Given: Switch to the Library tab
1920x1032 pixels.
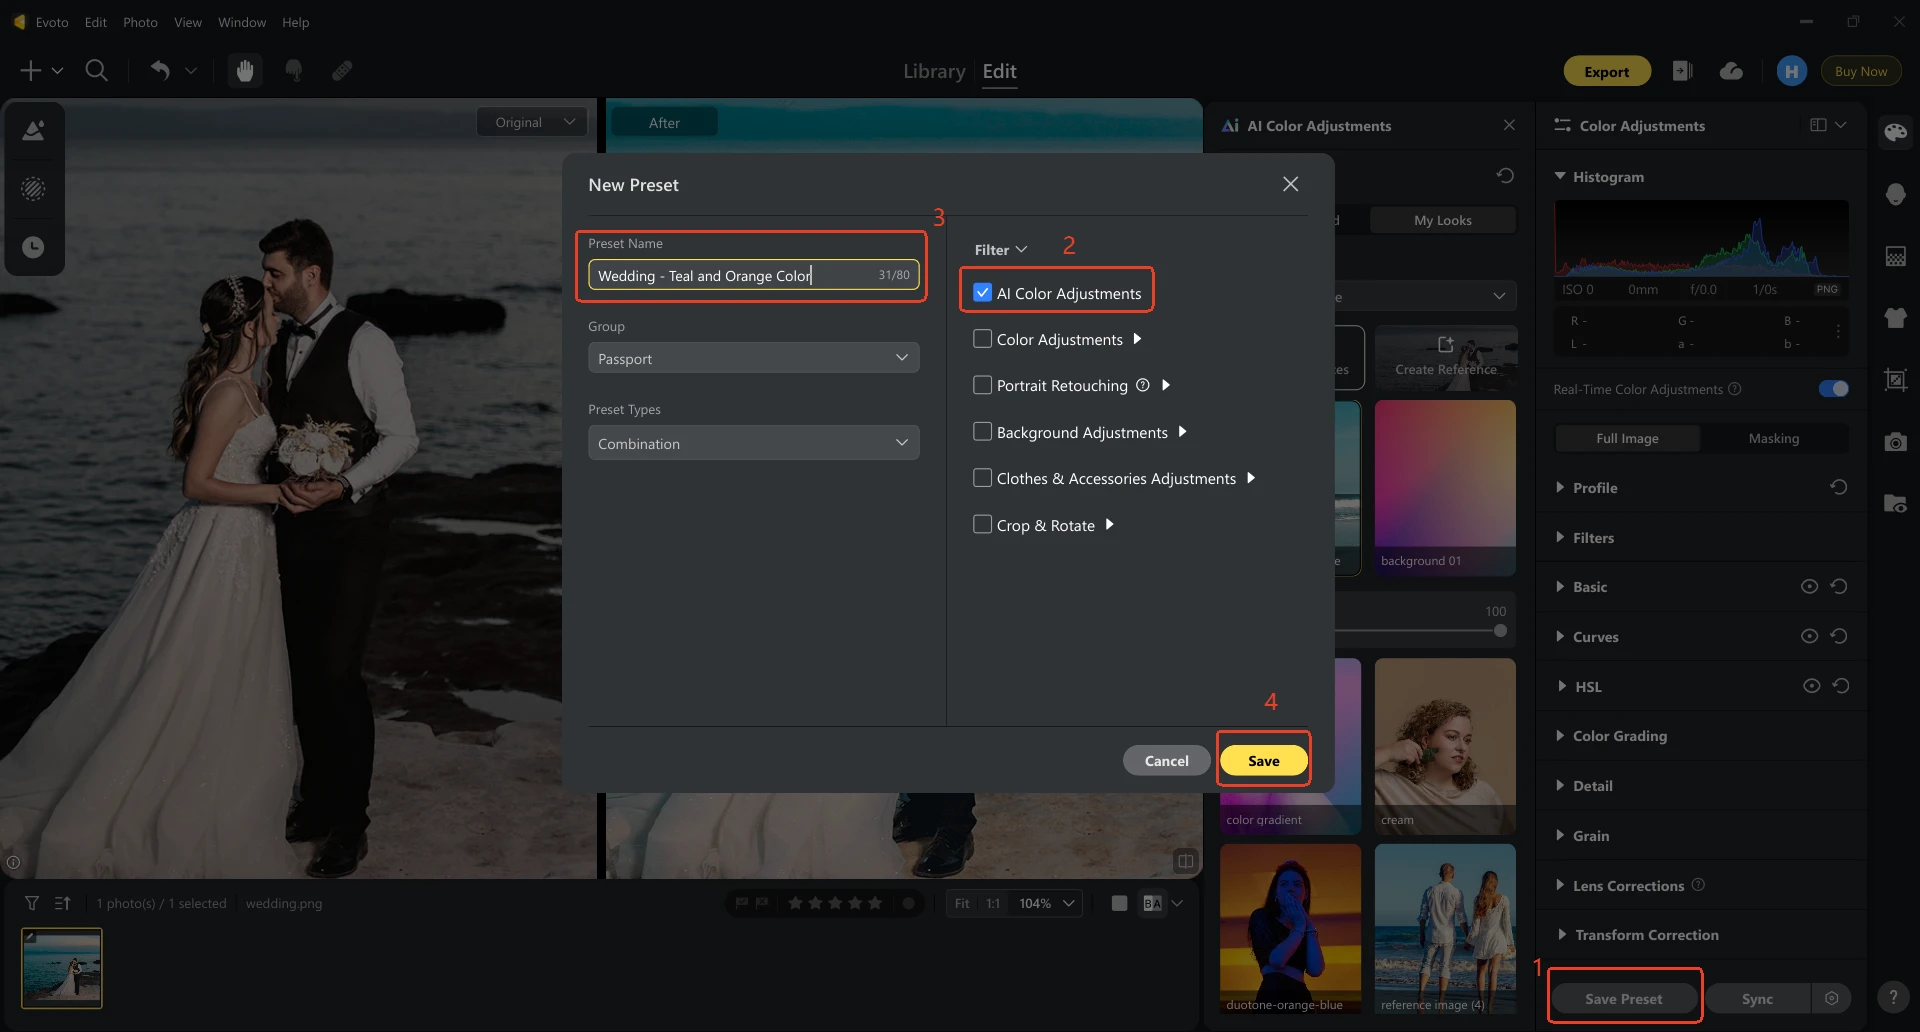Looking at the screenshot, I should [933, 71].
